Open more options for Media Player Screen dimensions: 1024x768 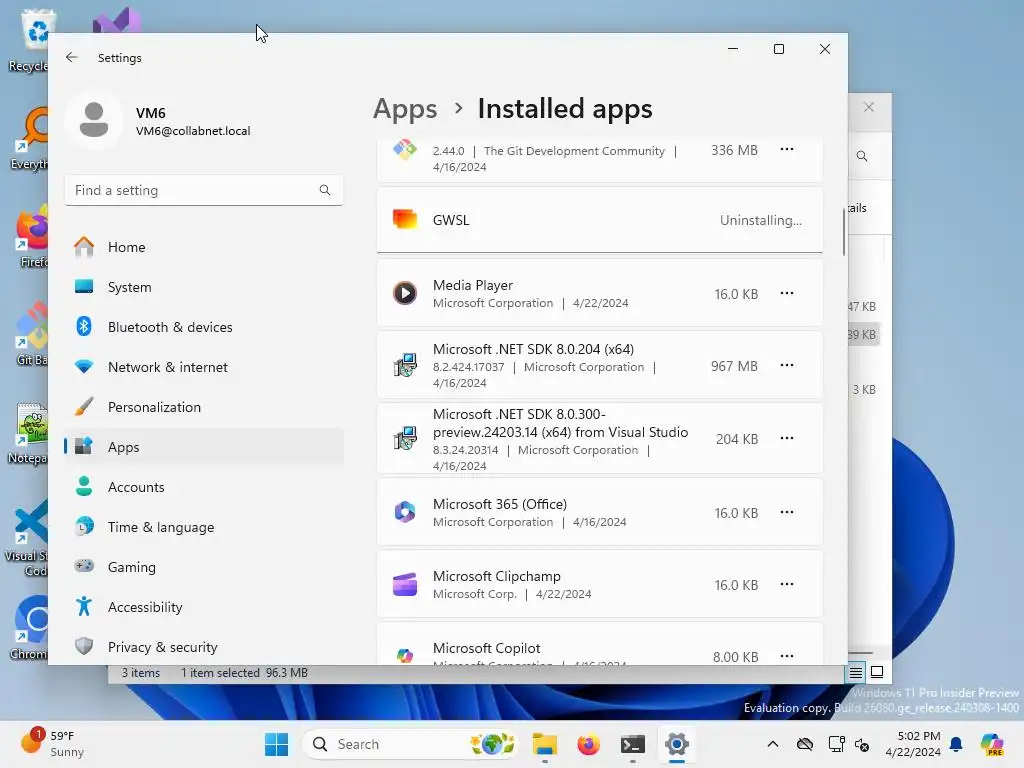(787, 293)
